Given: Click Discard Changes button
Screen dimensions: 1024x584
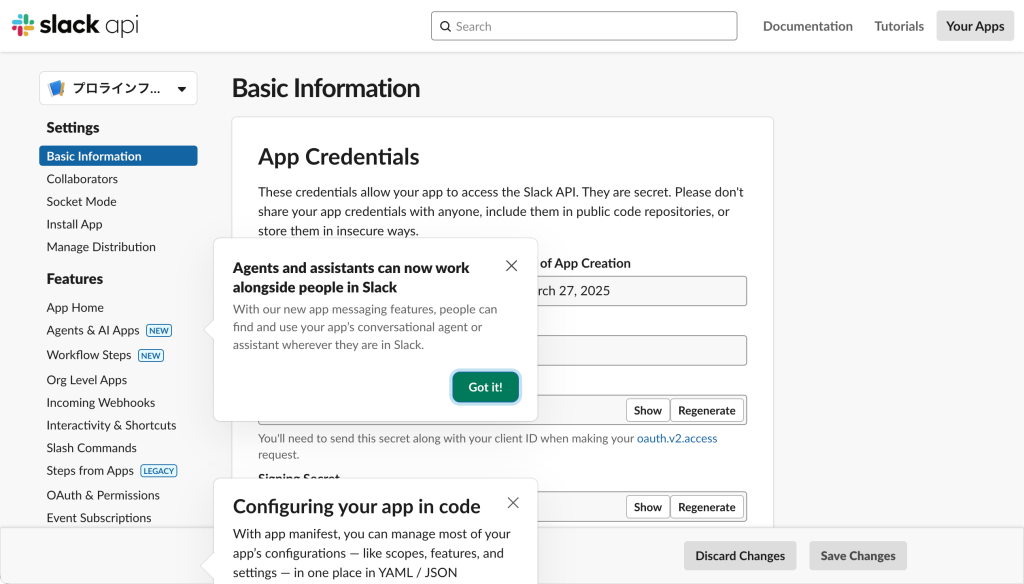Looking at the screenshot, I should tap(740, 556).
